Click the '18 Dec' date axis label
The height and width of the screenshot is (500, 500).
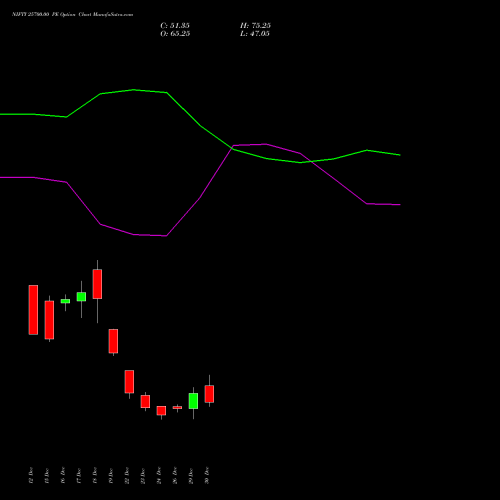[x=95, y=475]
